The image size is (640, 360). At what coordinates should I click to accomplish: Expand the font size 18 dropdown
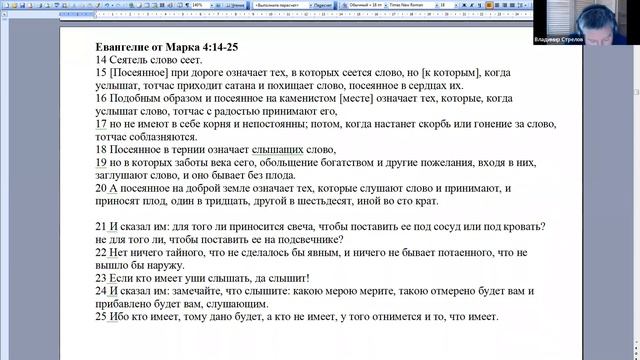point(456,5)
